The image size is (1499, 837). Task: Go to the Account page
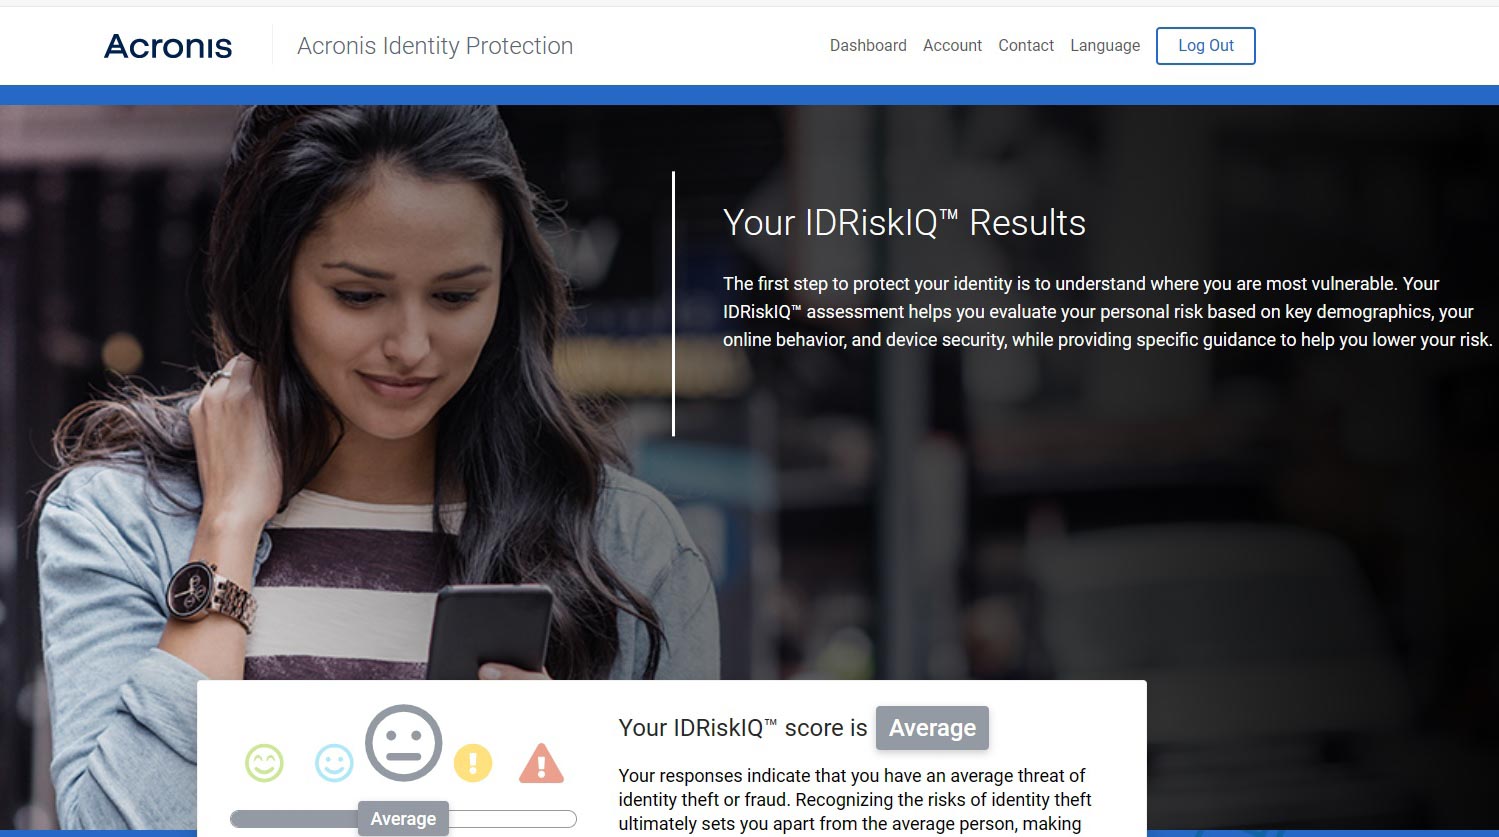952,46
